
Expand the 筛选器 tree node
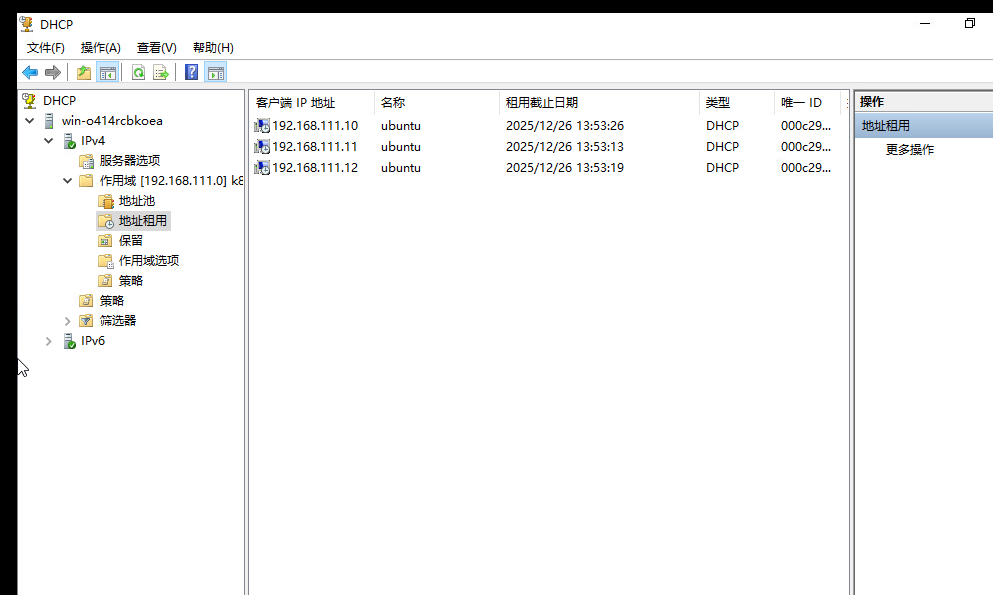pyautogui.click(x=67, y=321)
